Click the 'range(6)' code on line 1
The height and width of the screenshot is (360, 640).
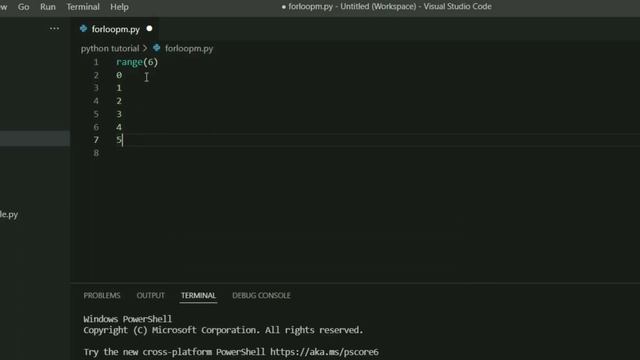137,62
